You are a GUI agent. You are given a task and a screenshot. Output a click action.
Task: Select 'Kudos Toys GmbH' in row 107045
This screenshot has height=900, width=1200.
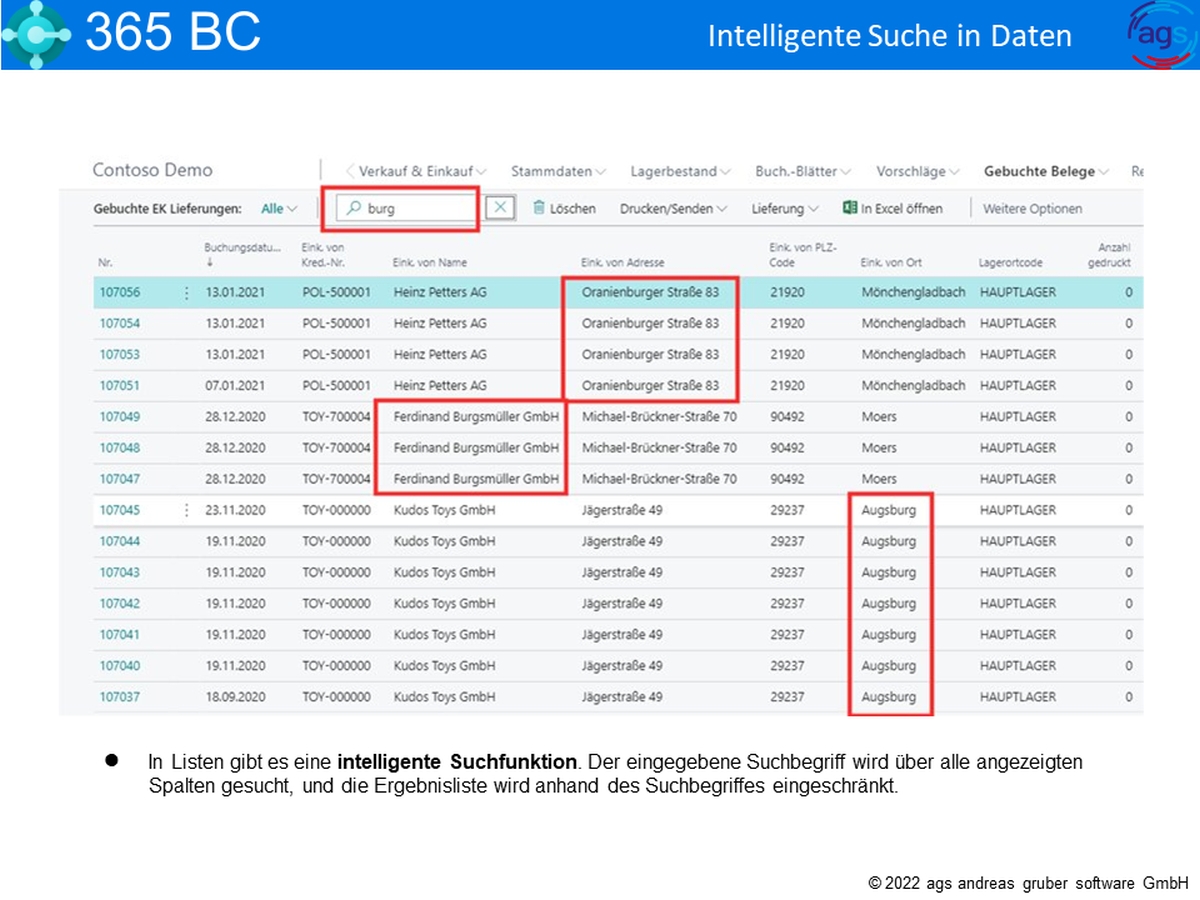pos(444,510)
